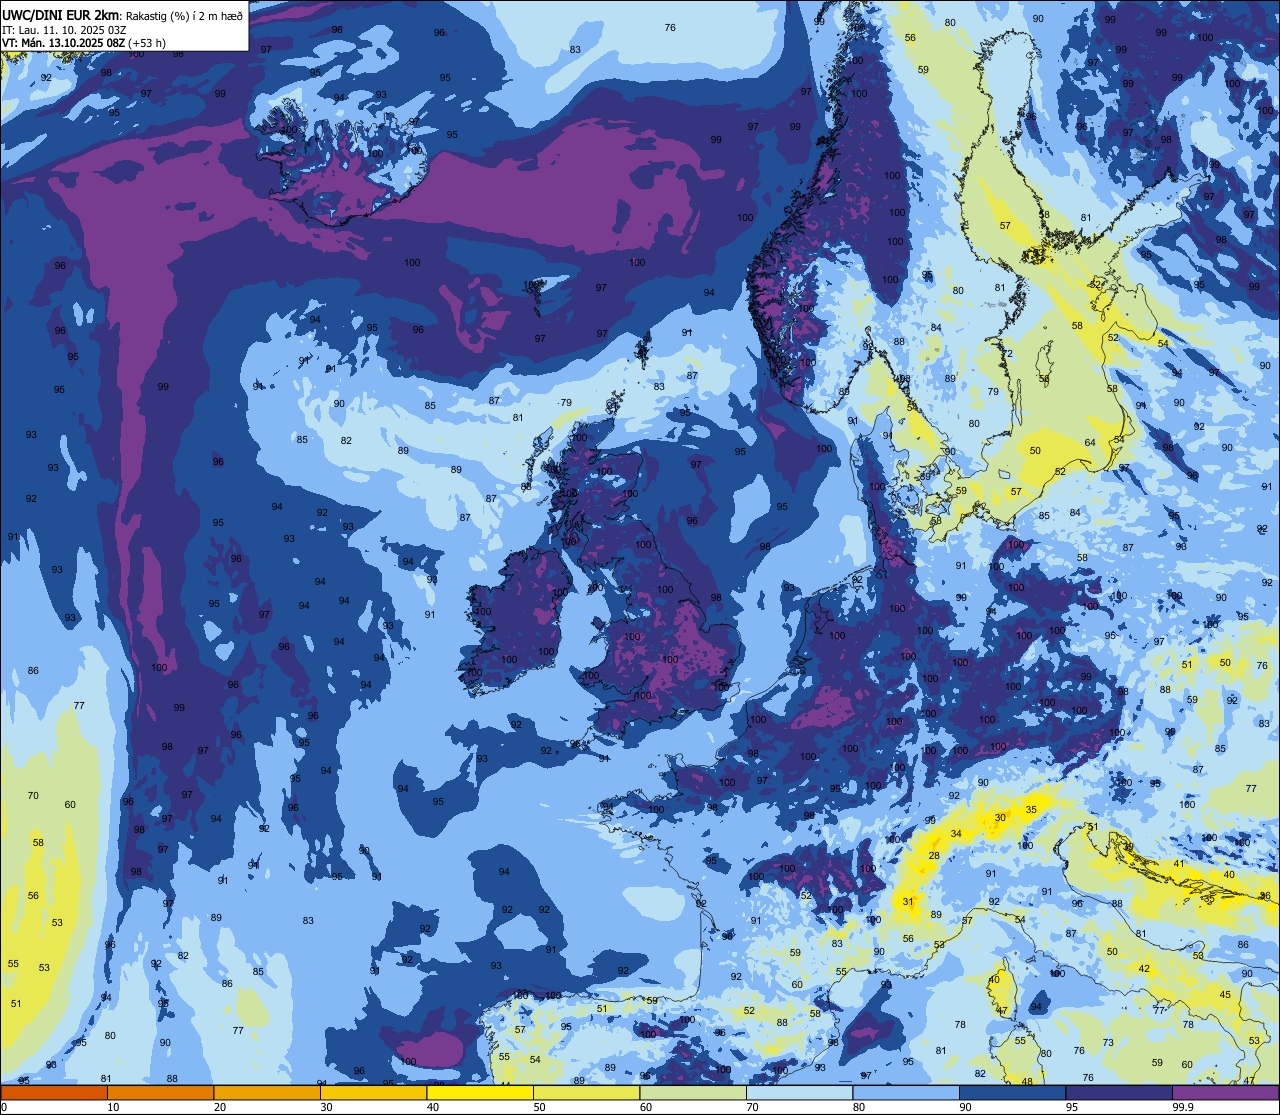This screenshot has width=1280, height=1115.
Task: Click the purple above-99.9% legend swatch
Action: (1225, 1092)
